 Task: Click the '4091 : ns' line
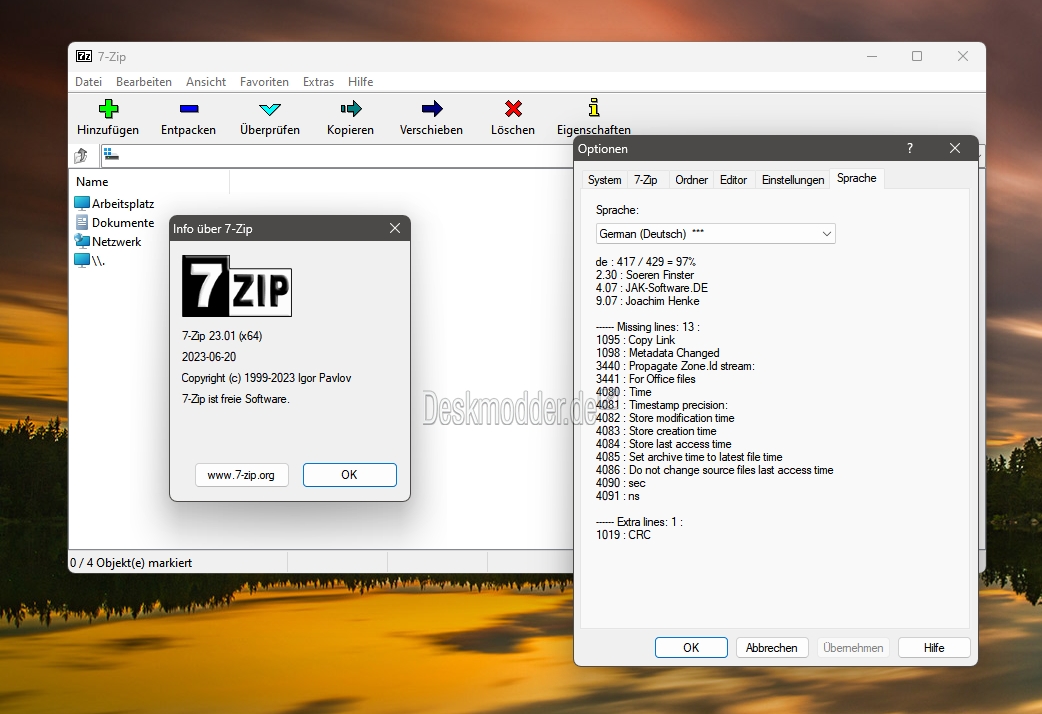click(618, 496)
